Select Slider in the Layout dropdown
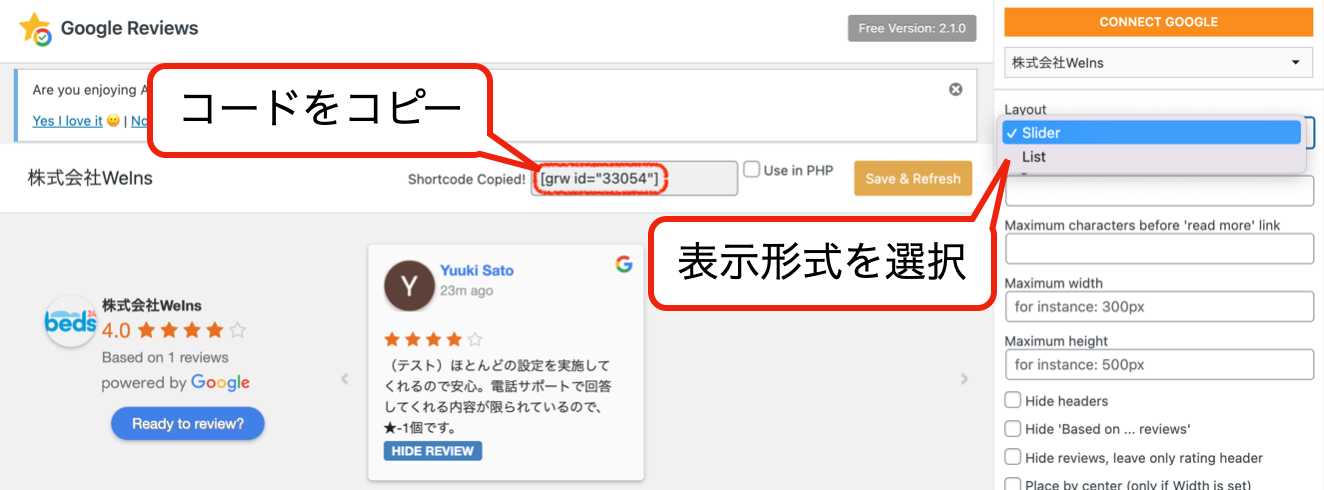The image size is (1324, 490). coord(1154,132)
